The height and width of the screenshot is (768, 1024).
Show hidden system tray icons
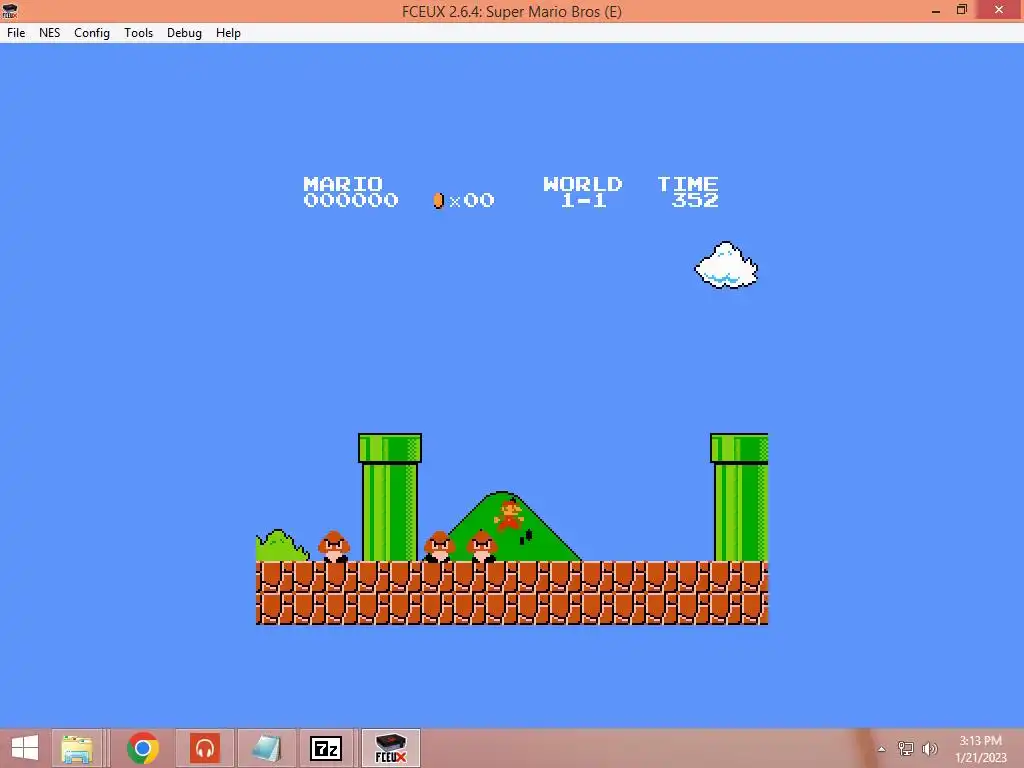tap(882, 749)
